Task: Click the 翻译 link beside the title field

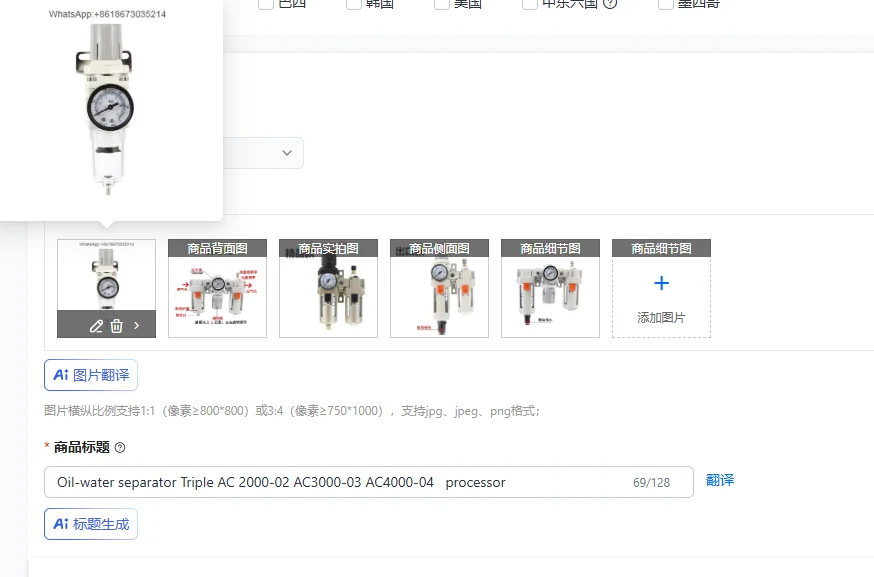Action: pos(720,480)
